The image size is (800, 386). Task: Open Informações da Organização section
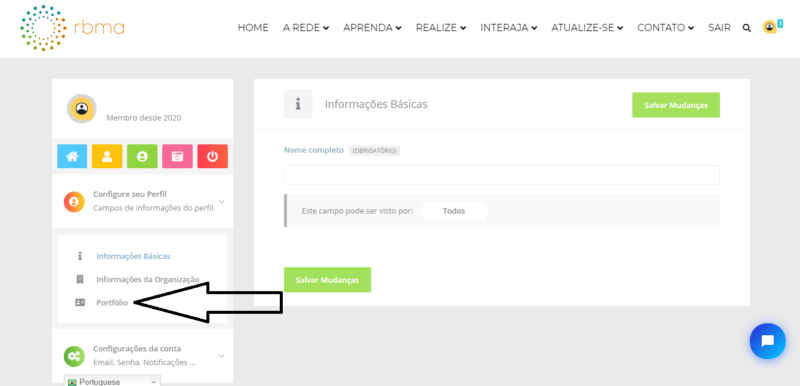click(147, 279)
